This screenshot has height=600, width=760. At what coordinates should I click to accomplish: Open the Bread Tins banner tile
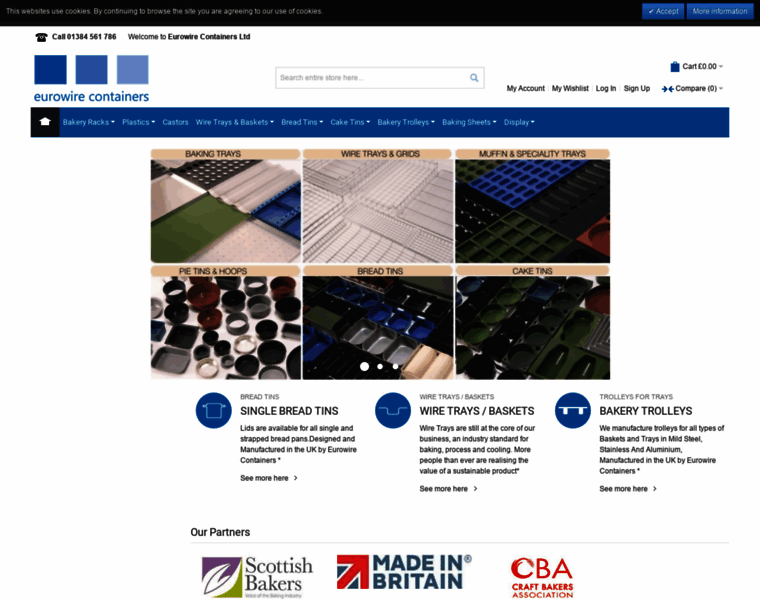(x=378, y=322)
